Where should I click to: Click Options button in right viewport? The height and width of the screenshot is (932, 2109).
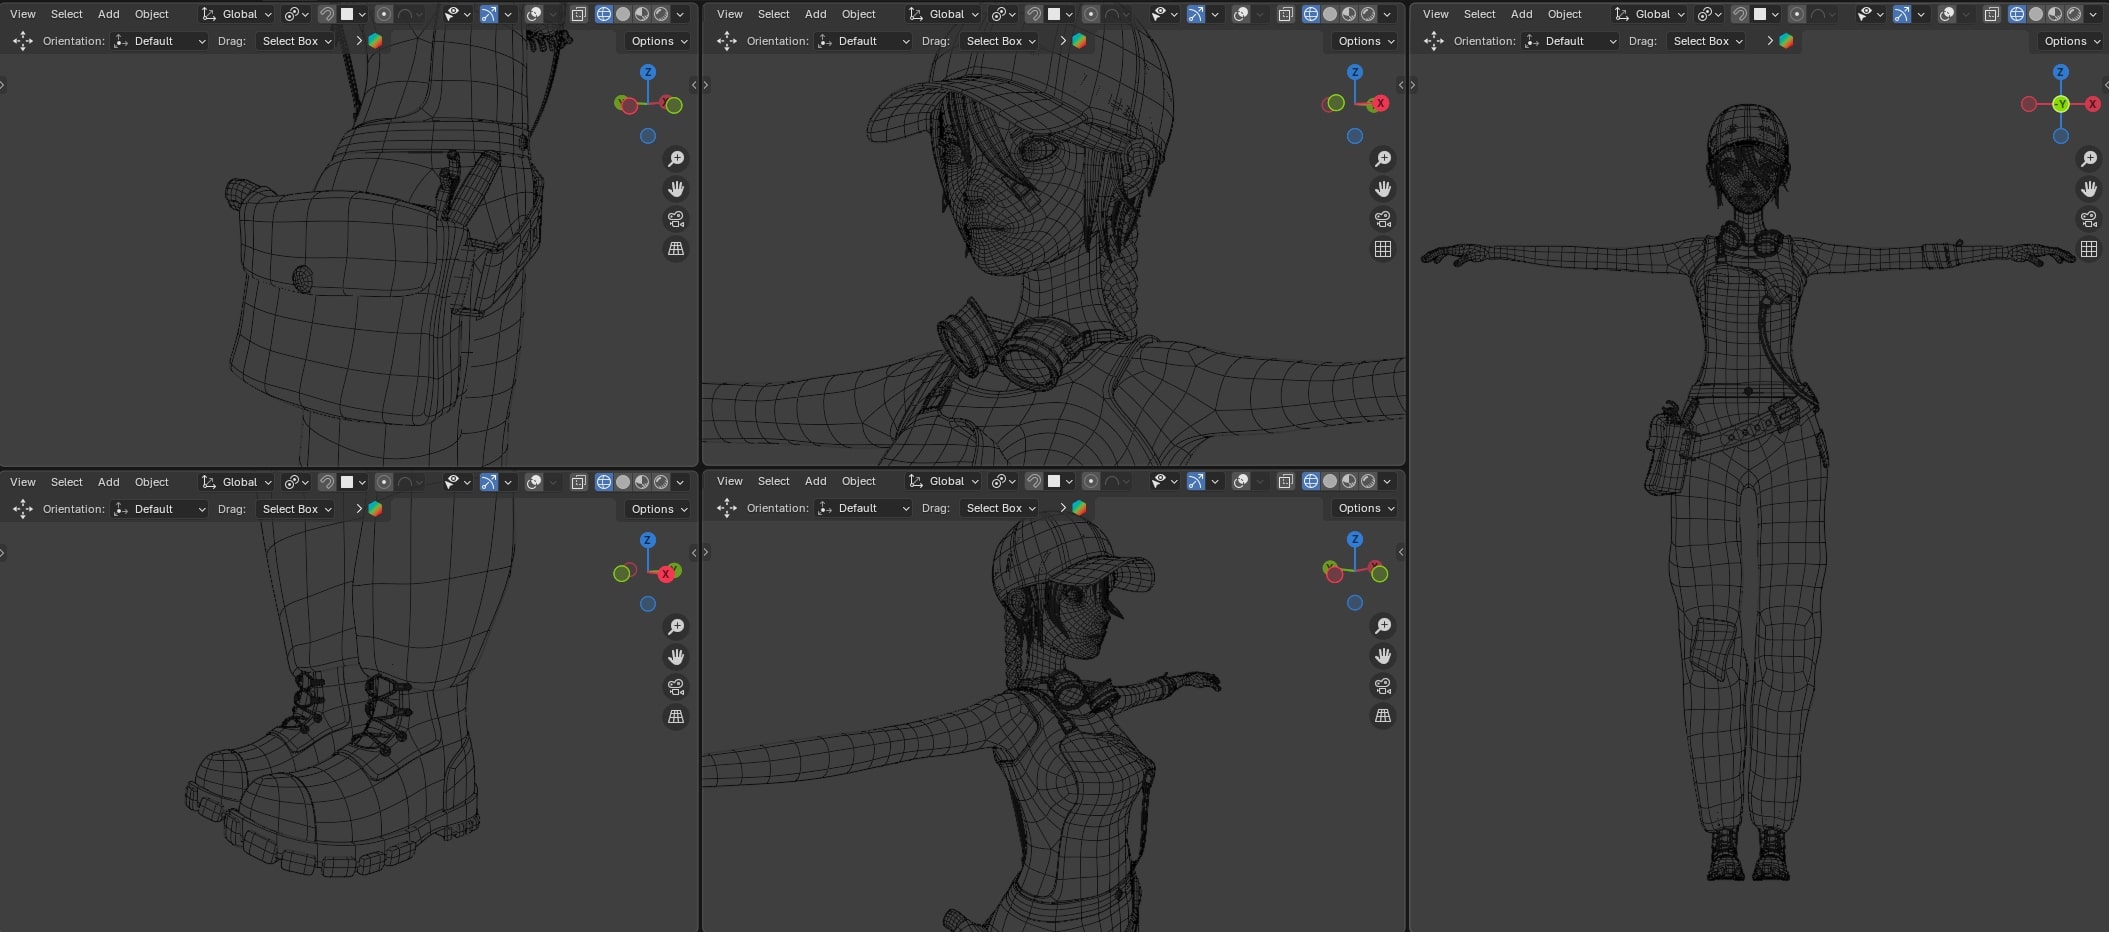[2071, 41]
